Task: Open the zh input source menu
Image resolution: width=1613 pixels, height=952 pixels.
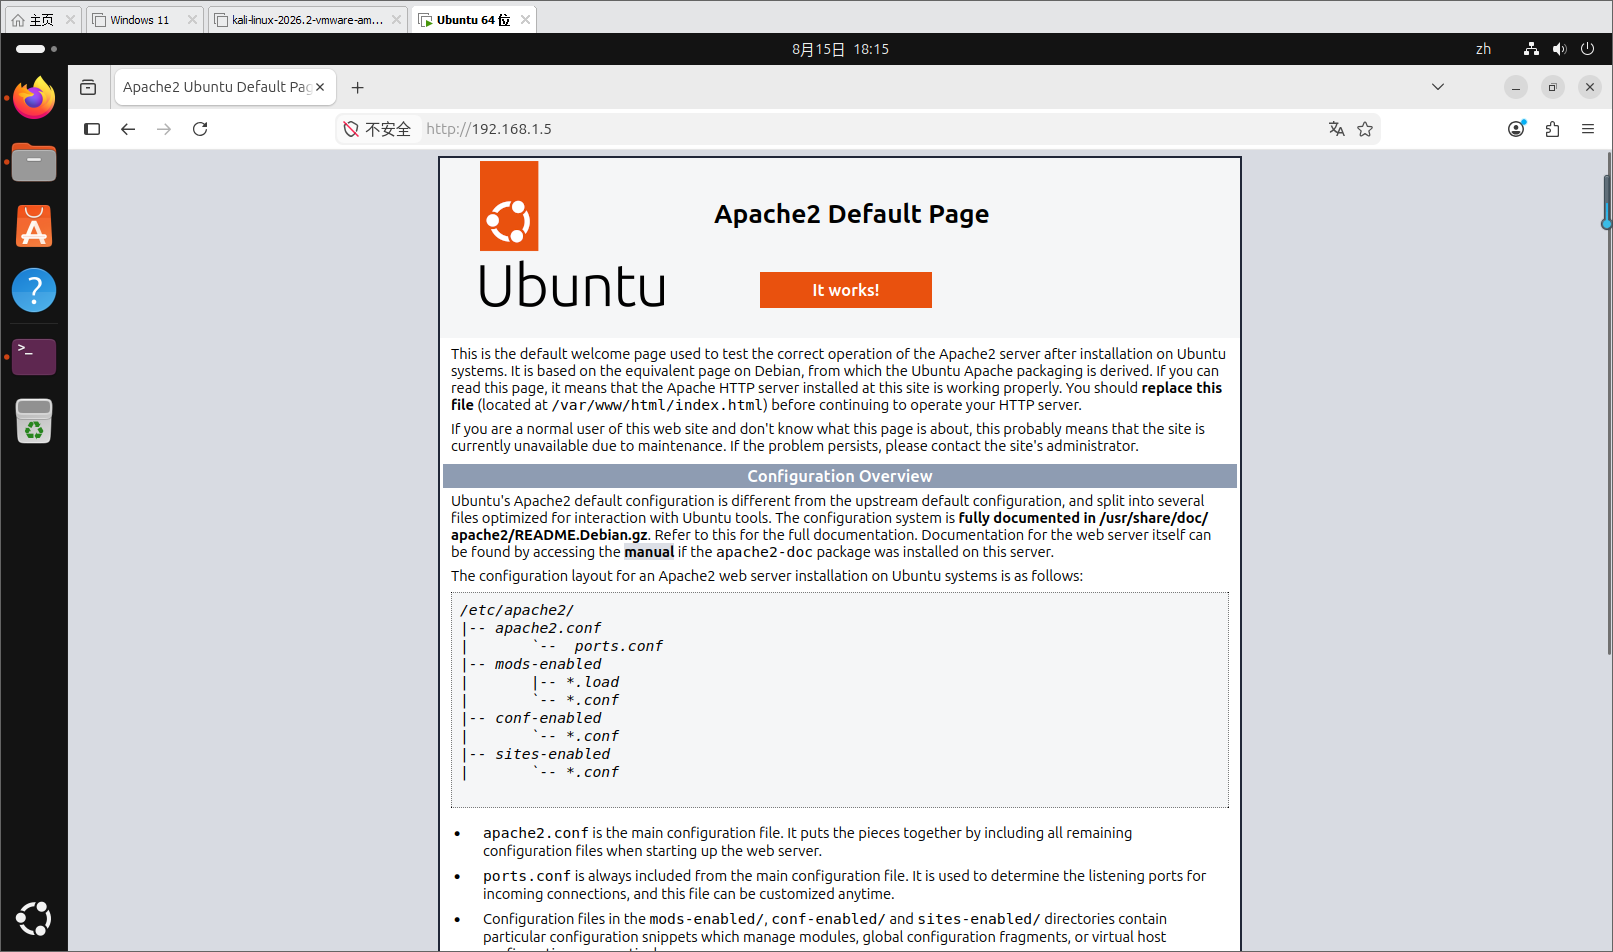Action: pyautogui.click(x=1483, y=49)
